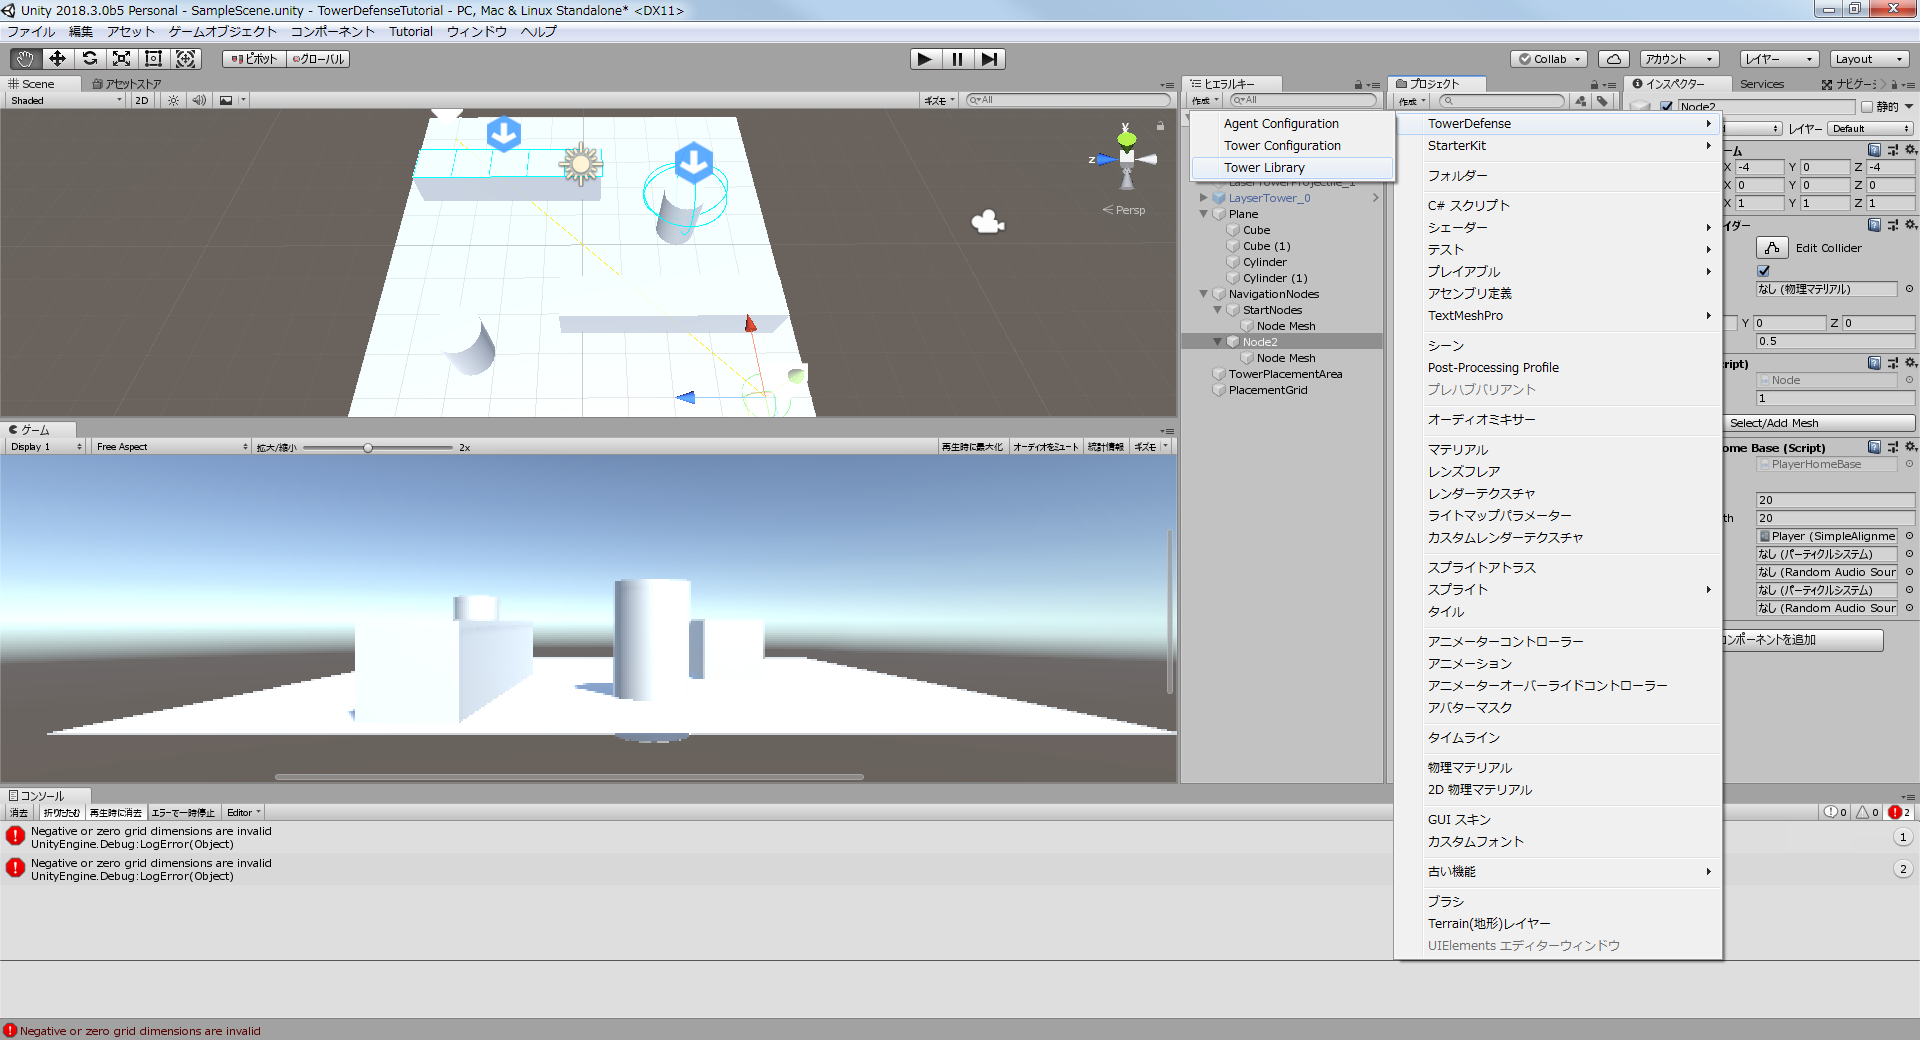Open the cloud Services icon
The image size is (1920, 1040).
point(1613,59)
